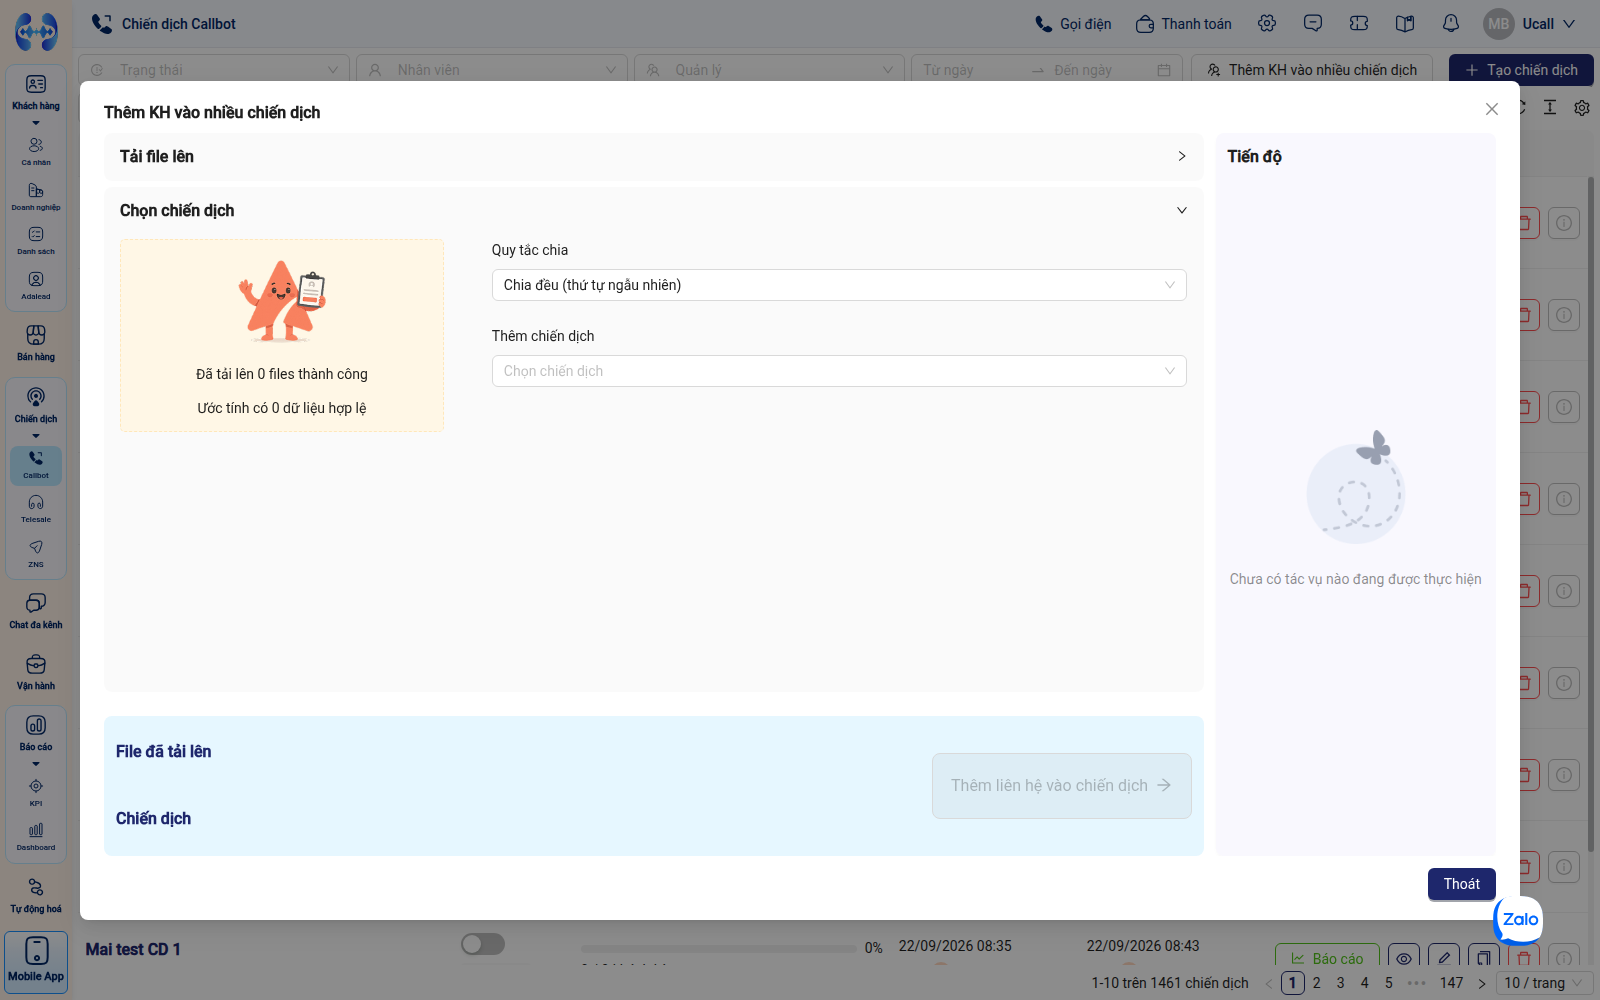Open the settings gear in the top bar
1600x1000 pixels.
point(1267,23)
